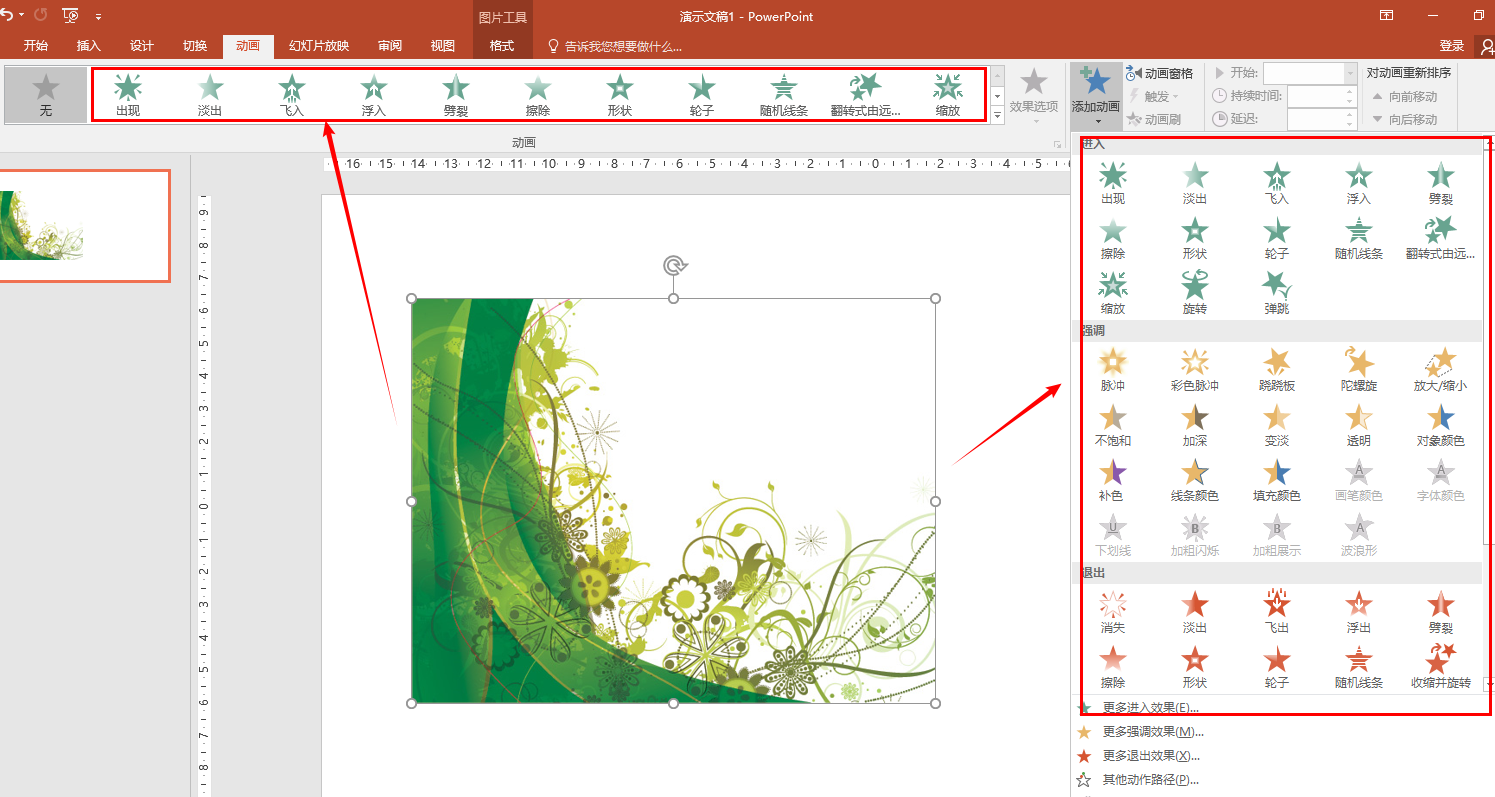1495x797 pixels.
Task: Choose the 收缩并旋转 exit effect
Action: (1441, 666)
